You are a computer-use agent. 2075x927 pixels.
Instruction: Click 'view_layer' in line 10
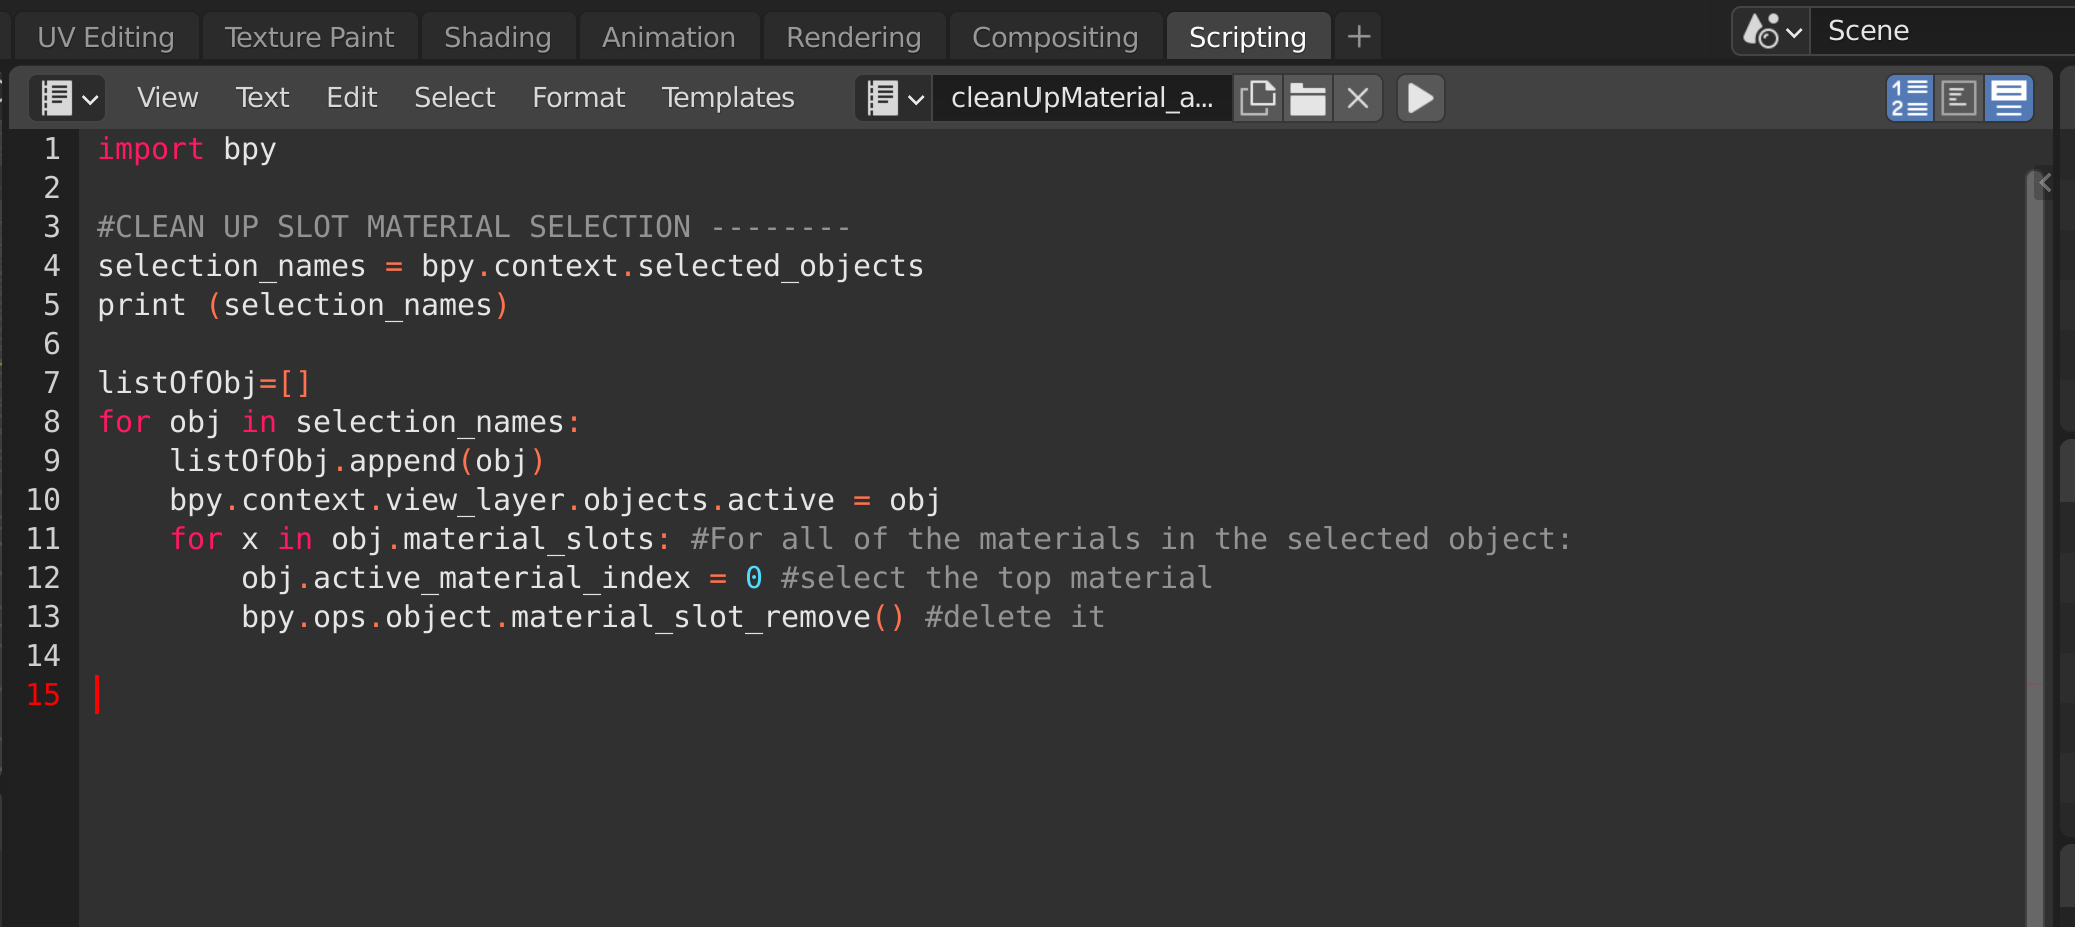pos(475,500)
